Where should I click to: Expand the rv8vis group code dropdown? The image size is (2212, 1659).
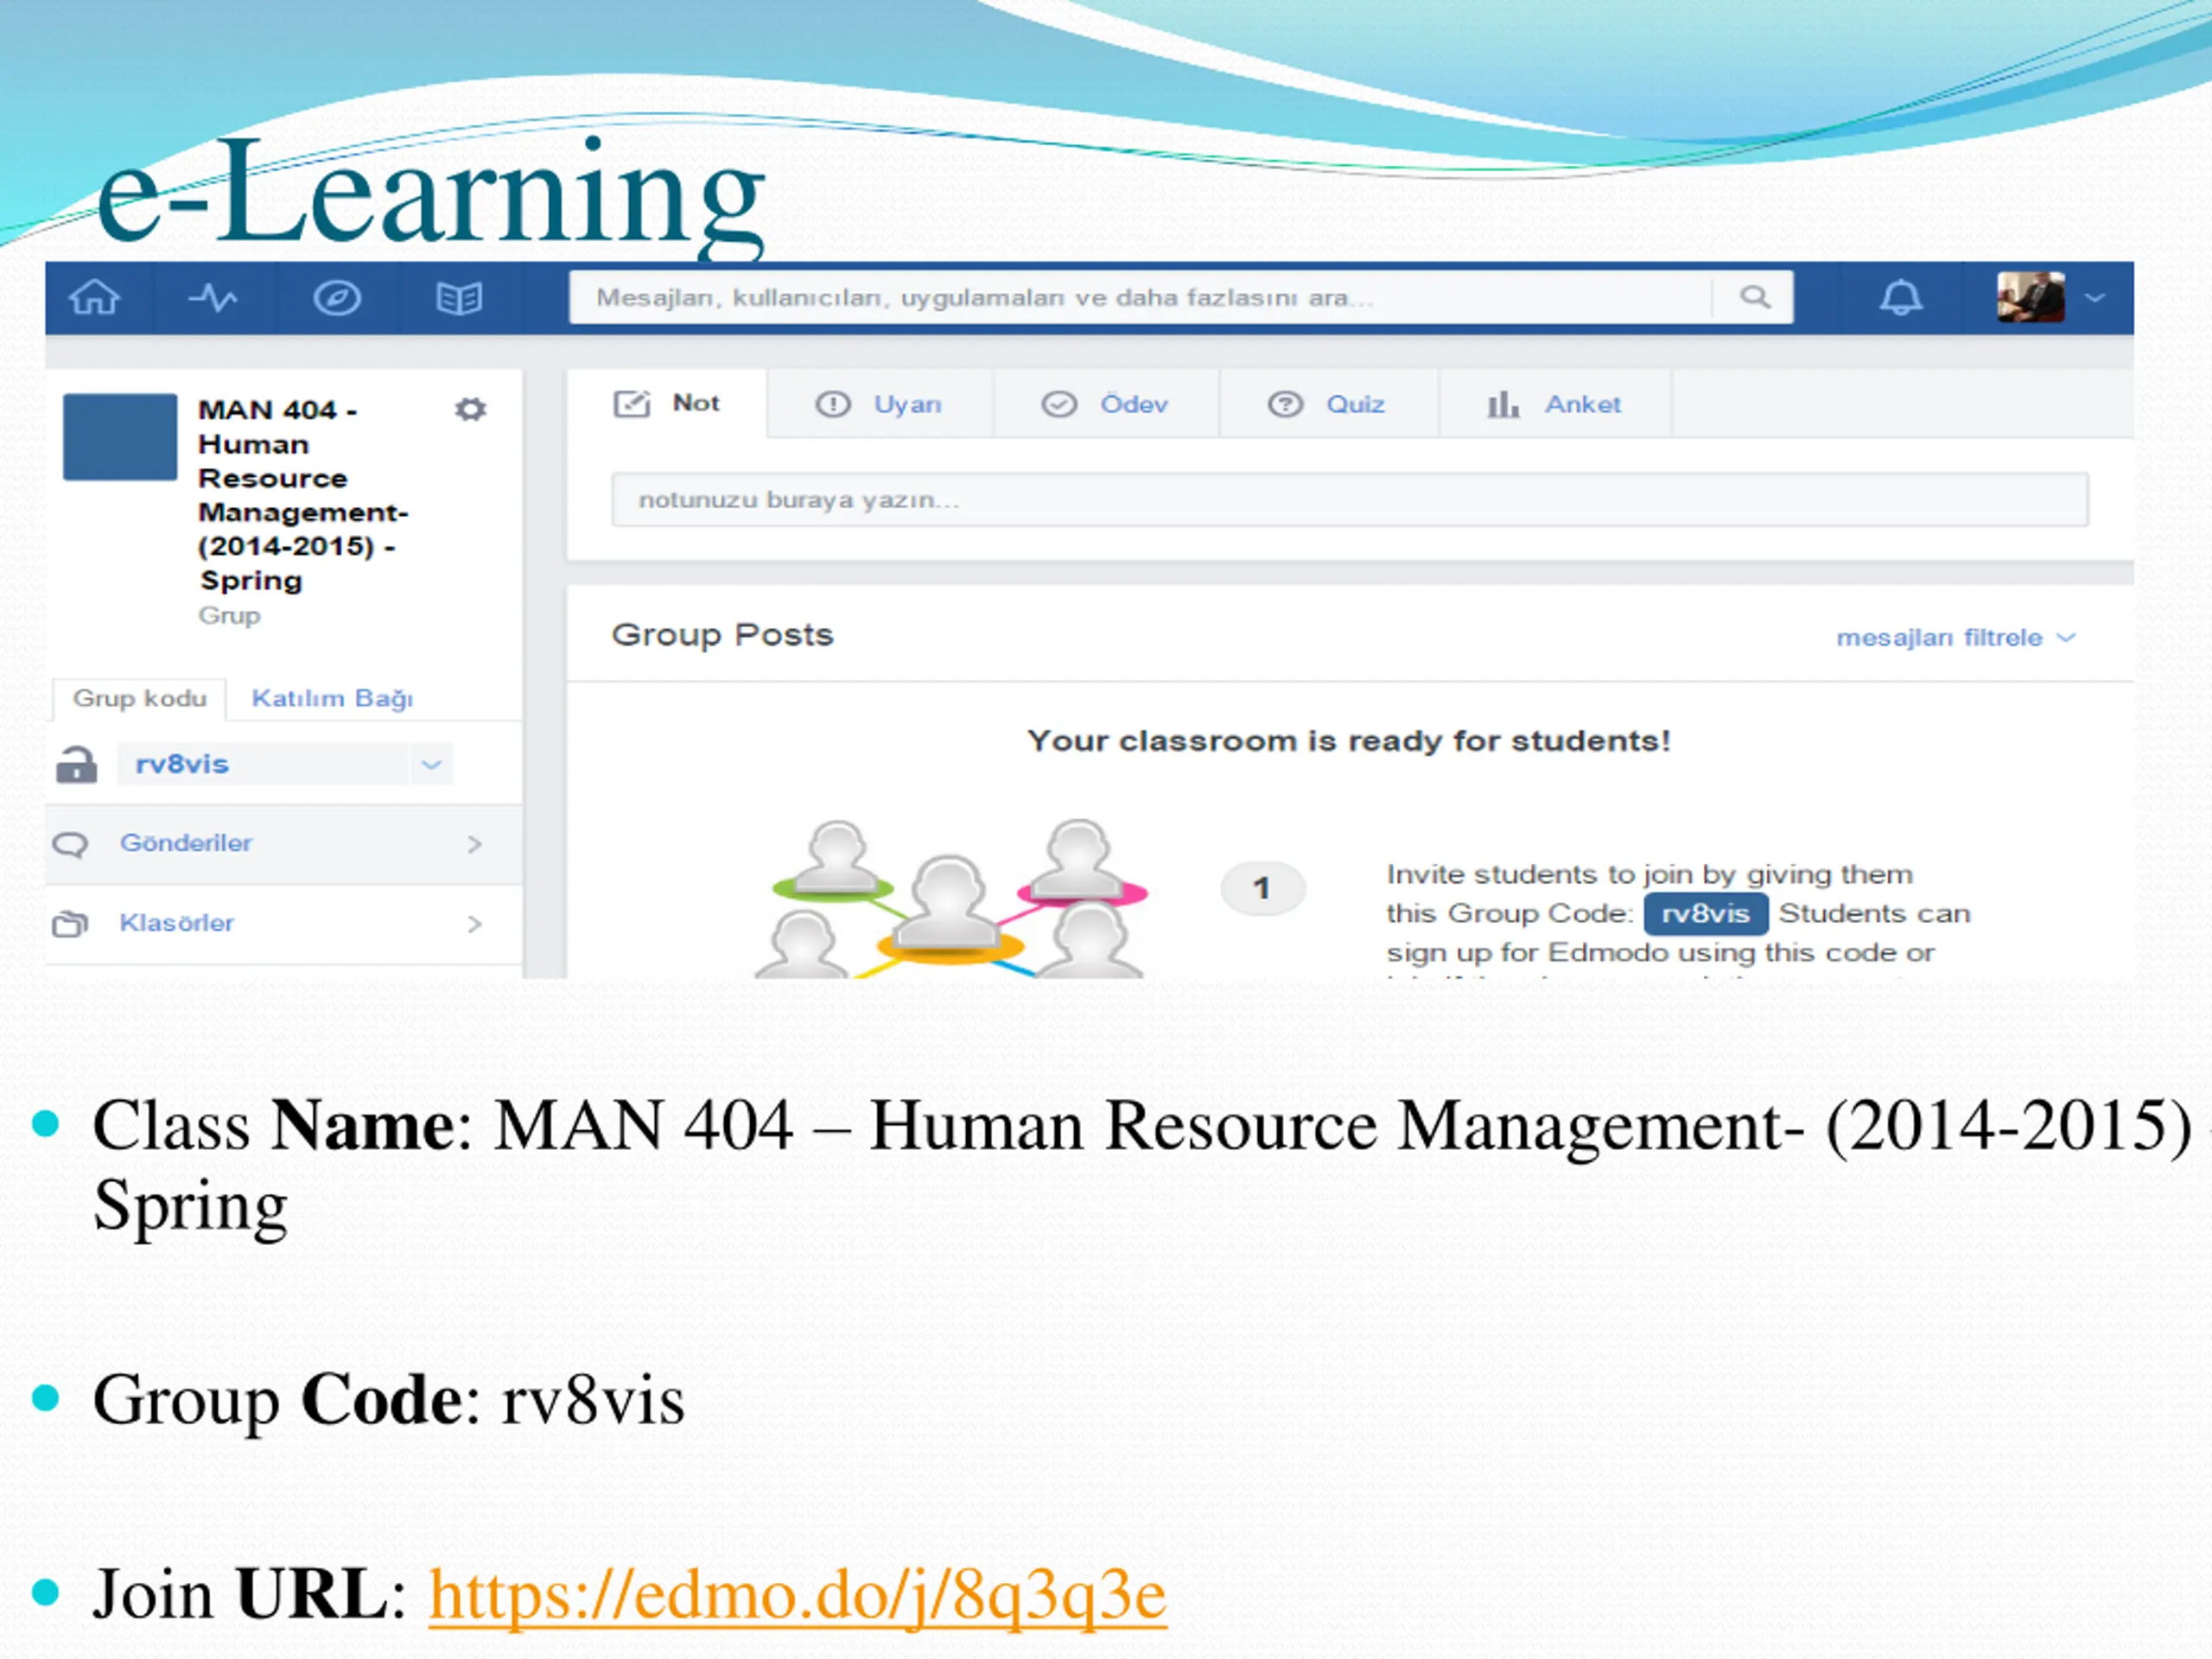pyautogui.click(x=431, y=765)
